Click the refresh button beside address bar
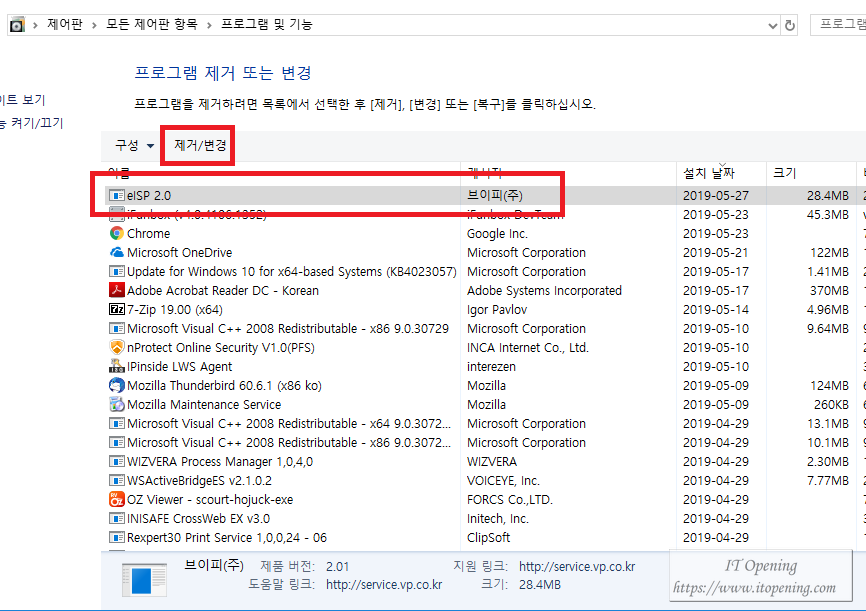Viewport: 866px width, 611px height. [790, 25]
